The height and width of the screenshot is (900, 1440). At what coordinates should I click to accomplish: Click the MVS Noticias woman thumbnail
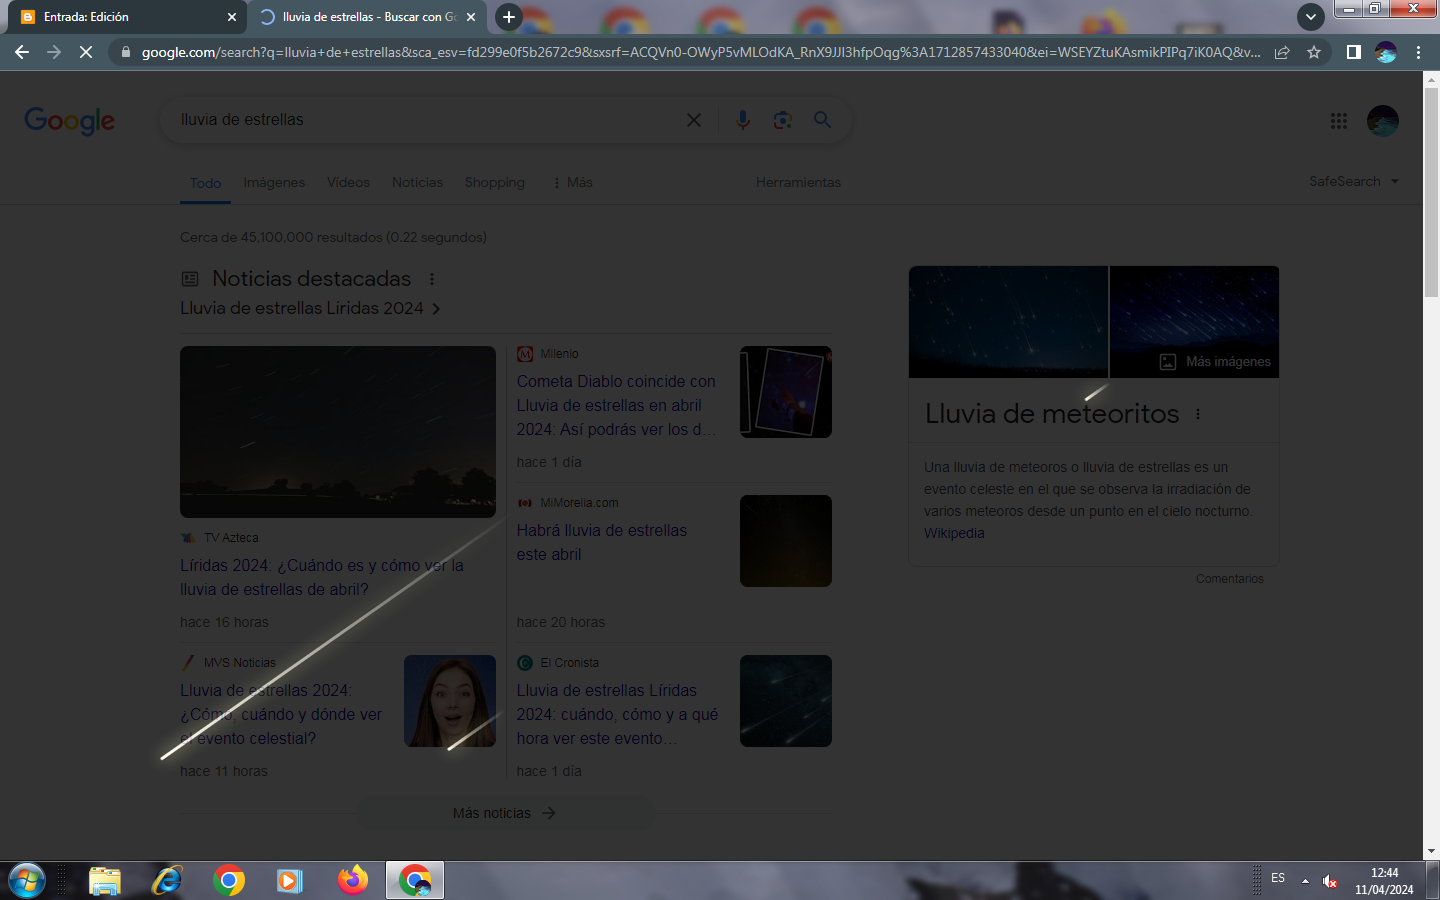pos(450,701)
